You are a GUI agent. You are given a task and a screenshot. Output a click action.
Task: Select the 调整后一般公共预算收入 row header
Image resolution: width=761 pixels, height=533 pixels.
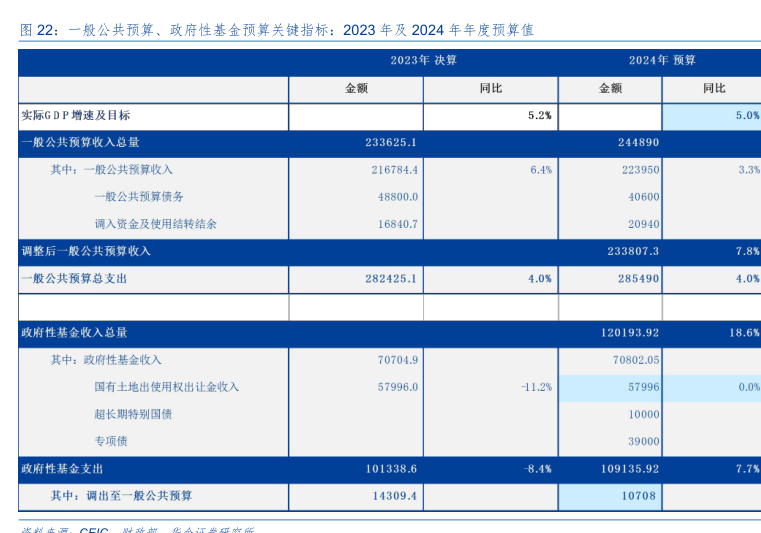(86, 251)
